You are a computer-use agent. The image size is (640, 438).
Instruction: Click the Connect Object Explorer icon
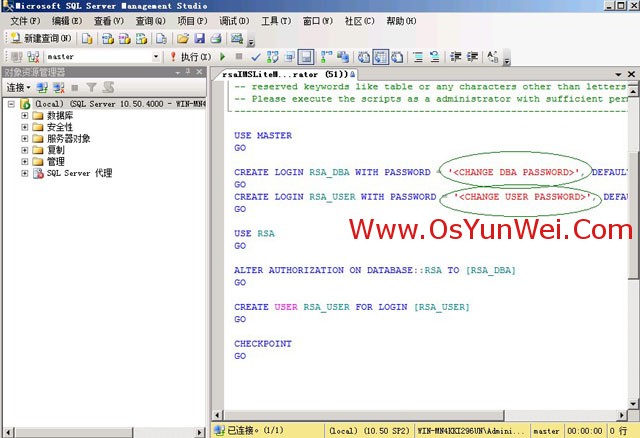pos(42,87)
